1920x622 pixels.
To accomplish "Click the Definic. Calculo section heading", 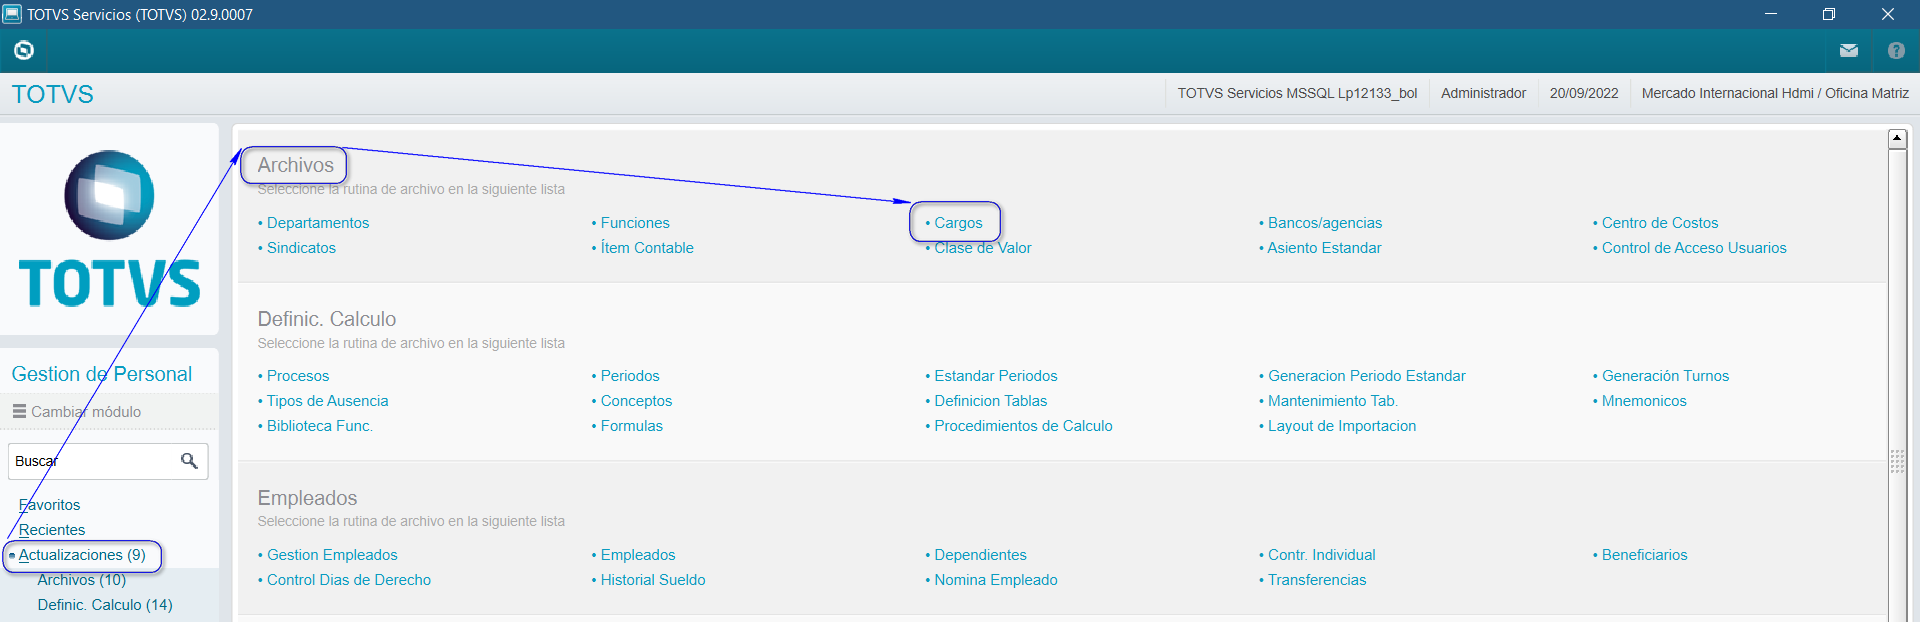I will 327,319.
